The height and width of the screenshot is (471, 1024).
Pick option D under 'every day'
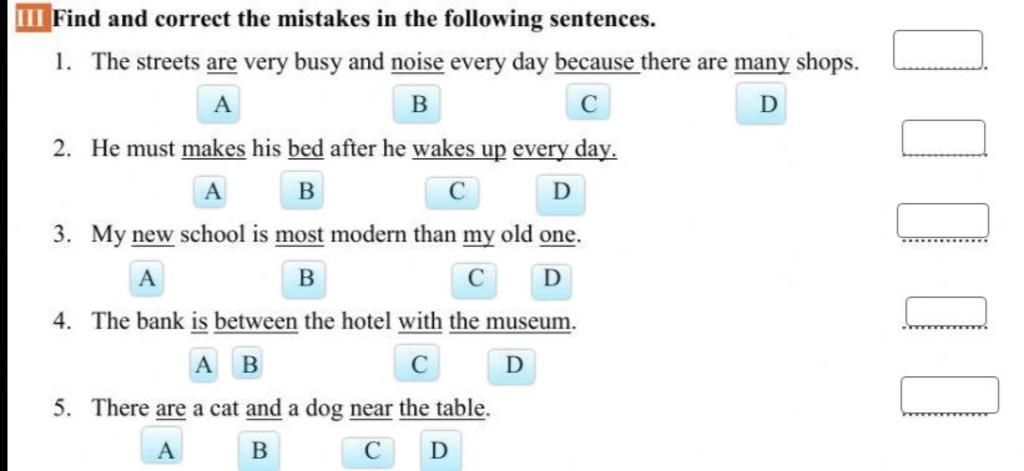pyautogui.click(x=561, y=190)
